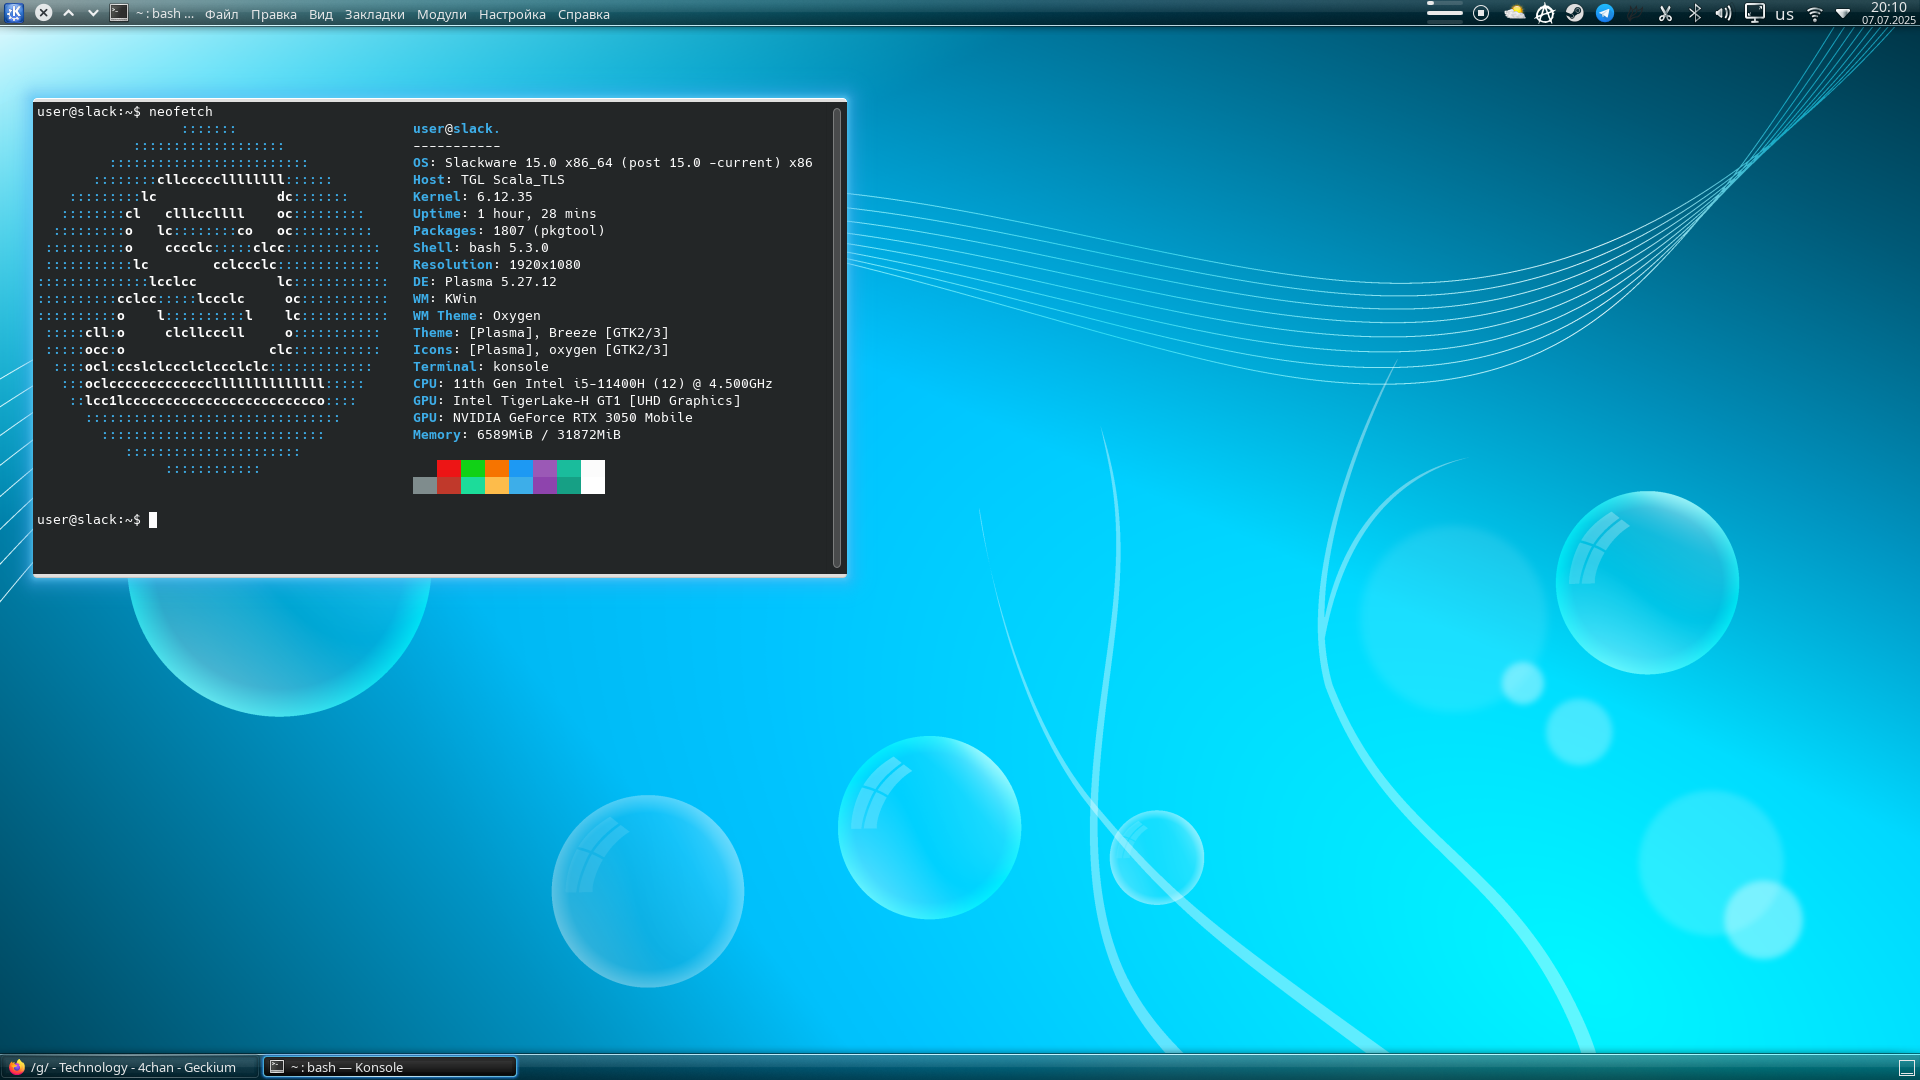
Task: Click the round stop-square tray icon
Action: (1481, 13)
